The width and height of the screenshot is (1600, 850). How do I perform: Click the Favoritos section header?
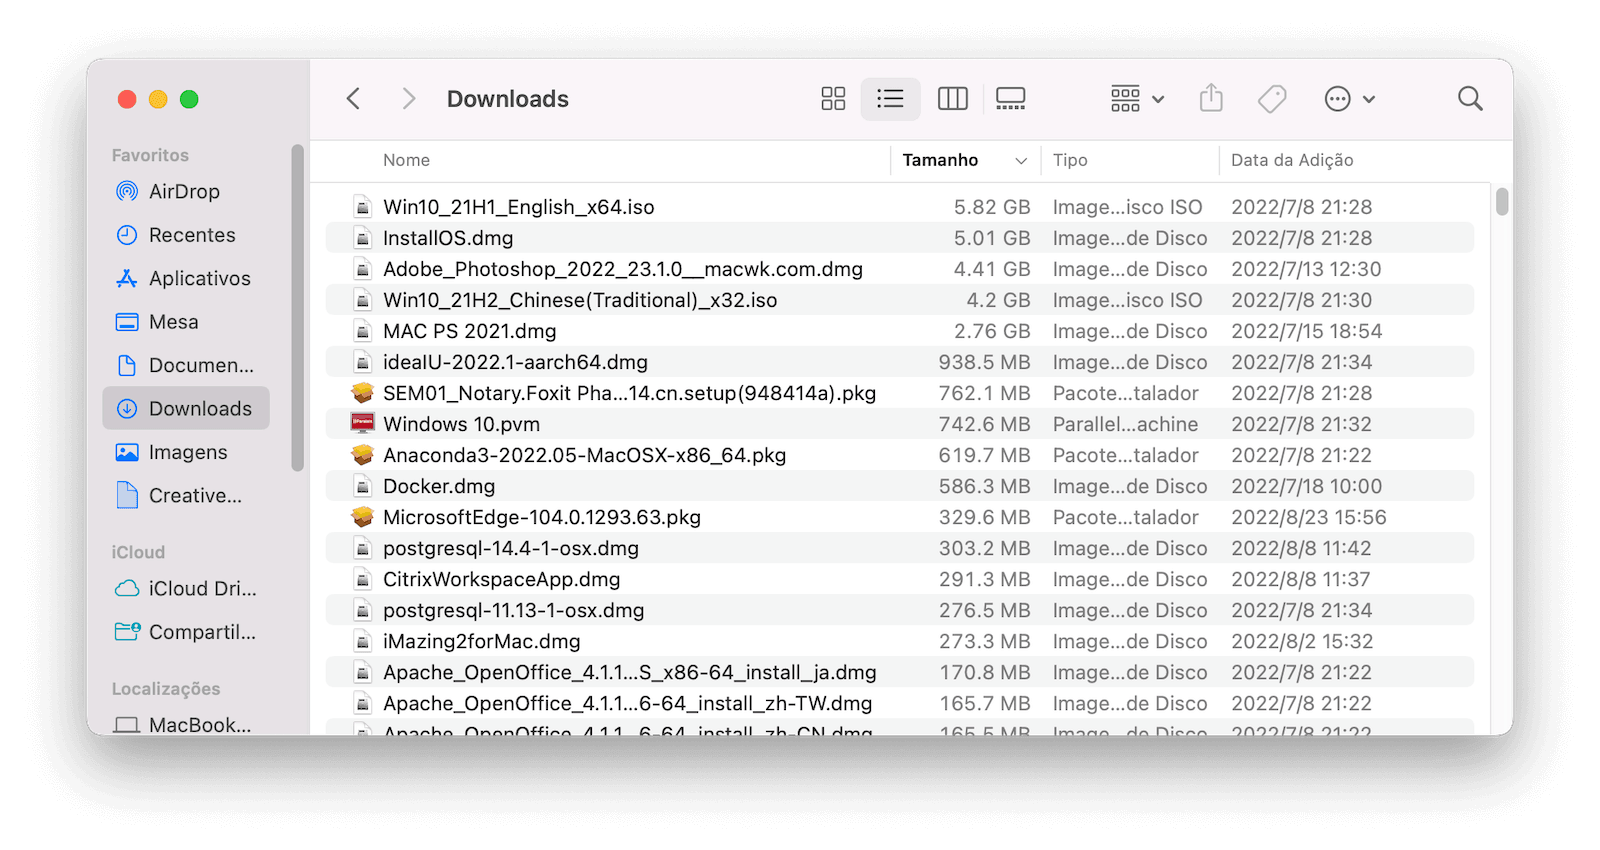click(150, 155)
